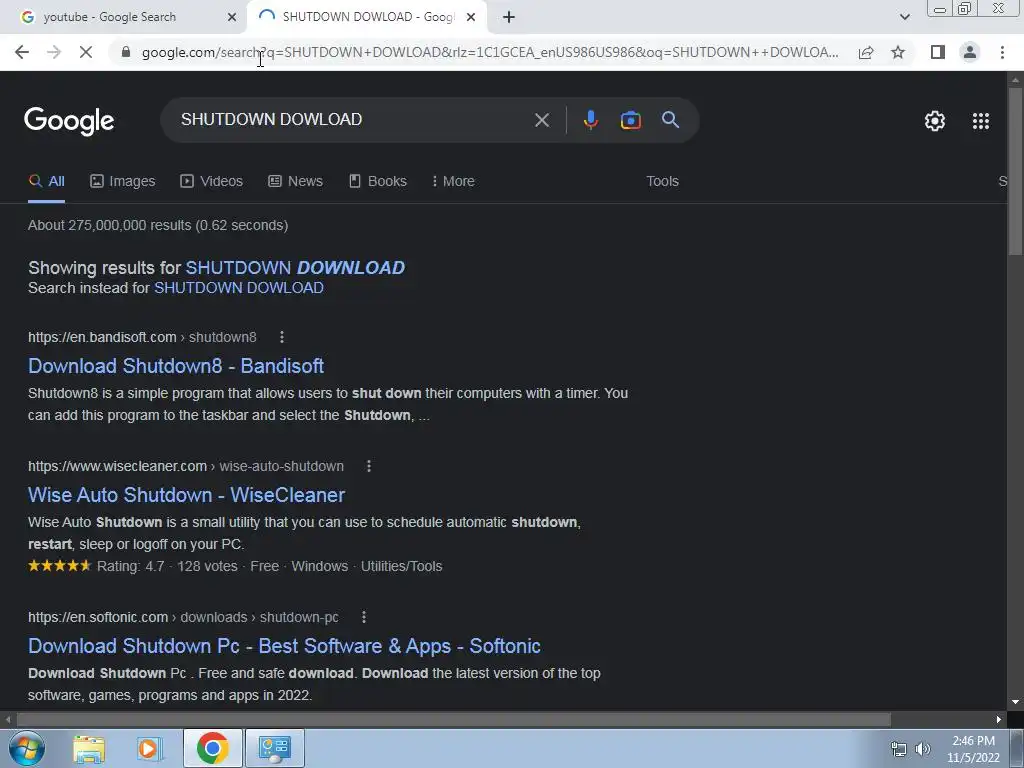Bookmark this page with the star
This screenshot has height=768, width=1024.
pyautogui.click(x=898, y=52)
